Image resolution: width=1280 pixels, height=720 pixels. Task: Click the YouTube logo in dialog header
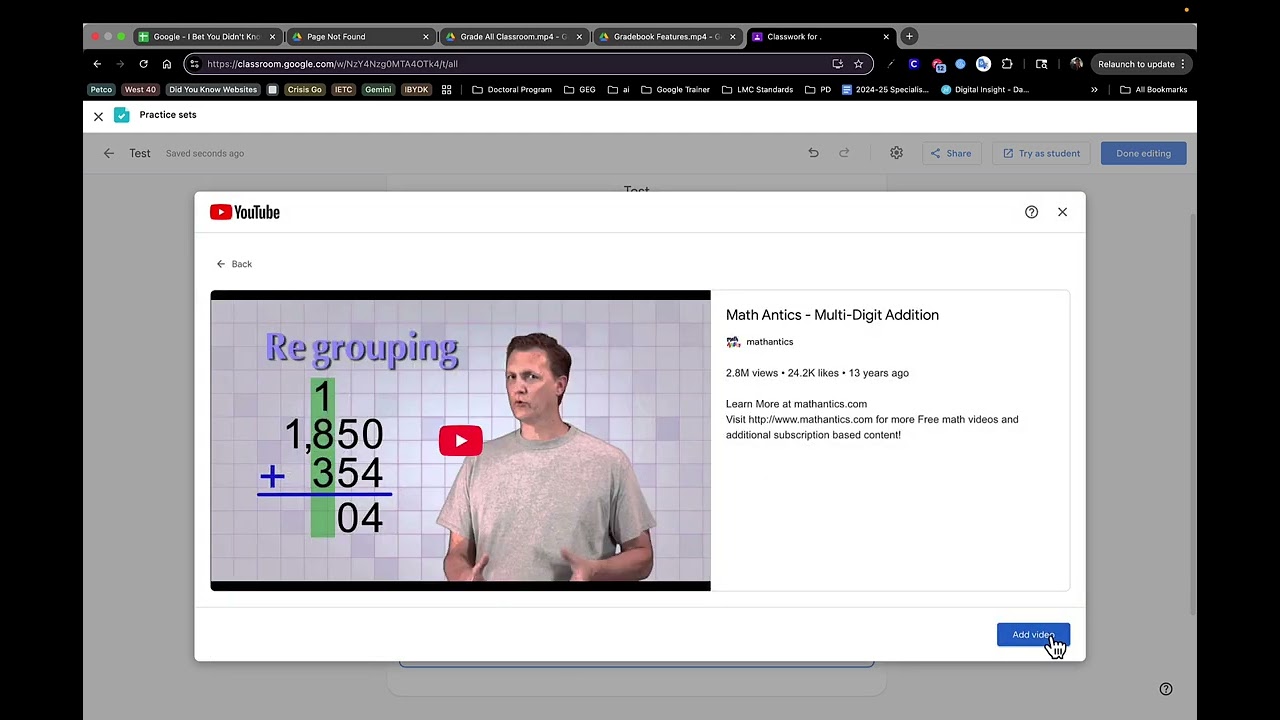245,212
